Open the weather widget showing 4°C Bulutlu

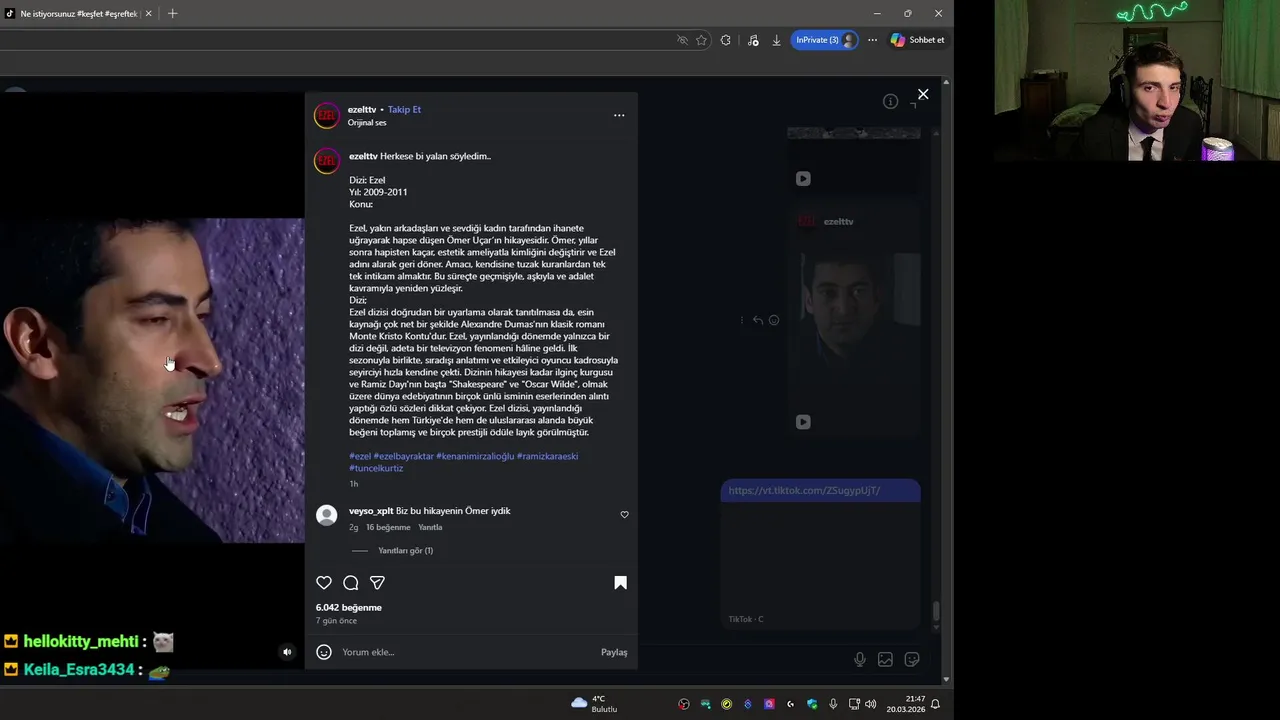[595, 704]
